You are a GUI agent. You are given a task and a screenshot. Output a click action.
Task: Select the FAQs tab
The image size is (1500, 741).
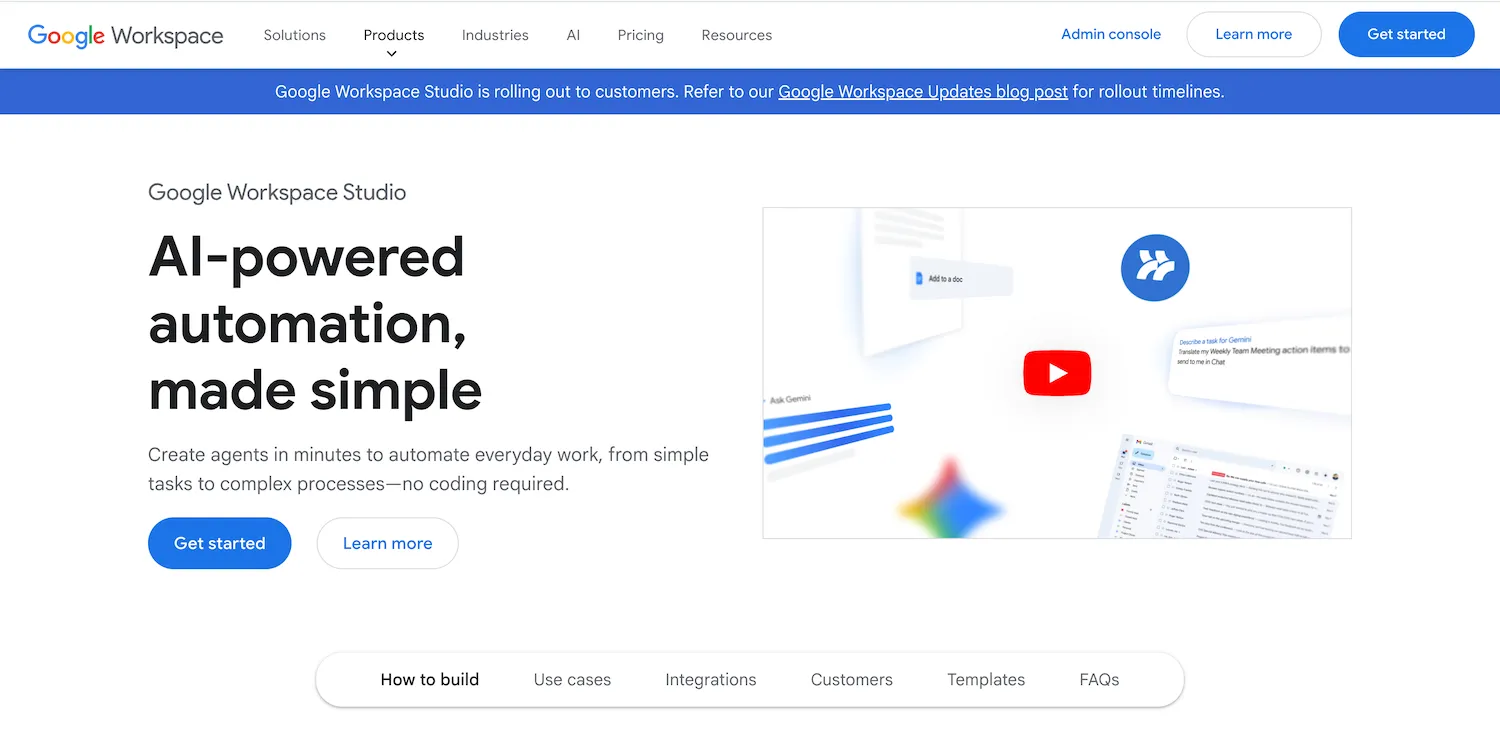(1098, 679)
